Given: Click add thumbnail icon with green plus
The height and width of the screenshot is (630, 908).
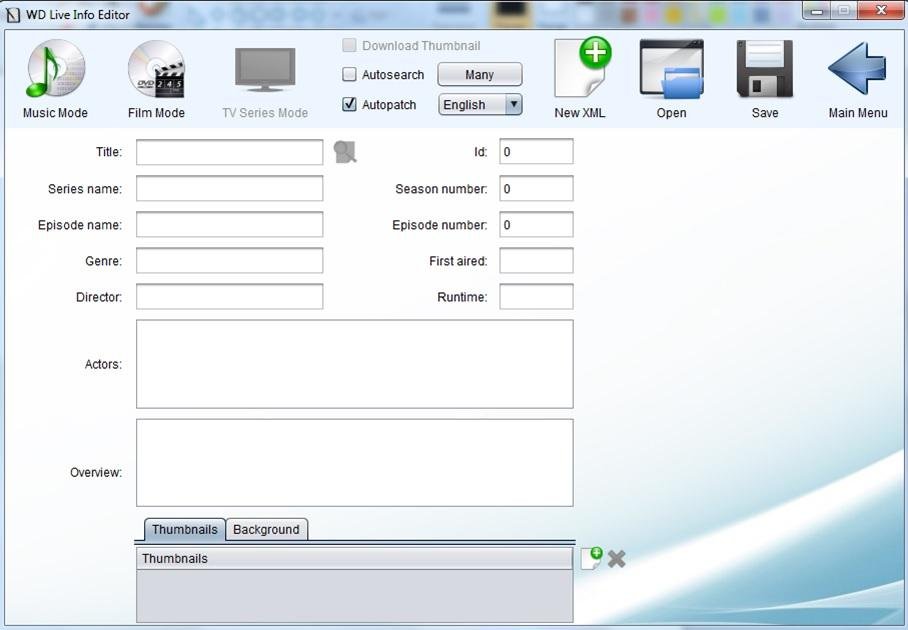Looking at the screenshot, I should (x=591, y=558).
